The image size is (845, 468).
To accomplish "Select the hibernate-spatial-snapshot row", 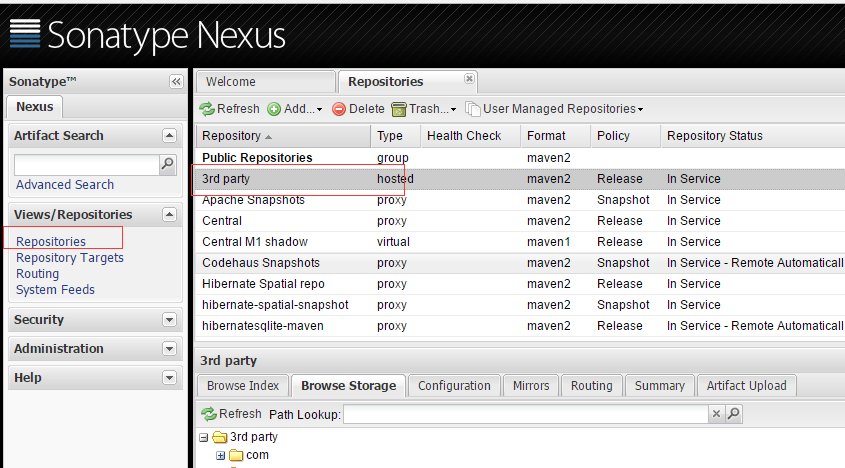I will point(521,305).
